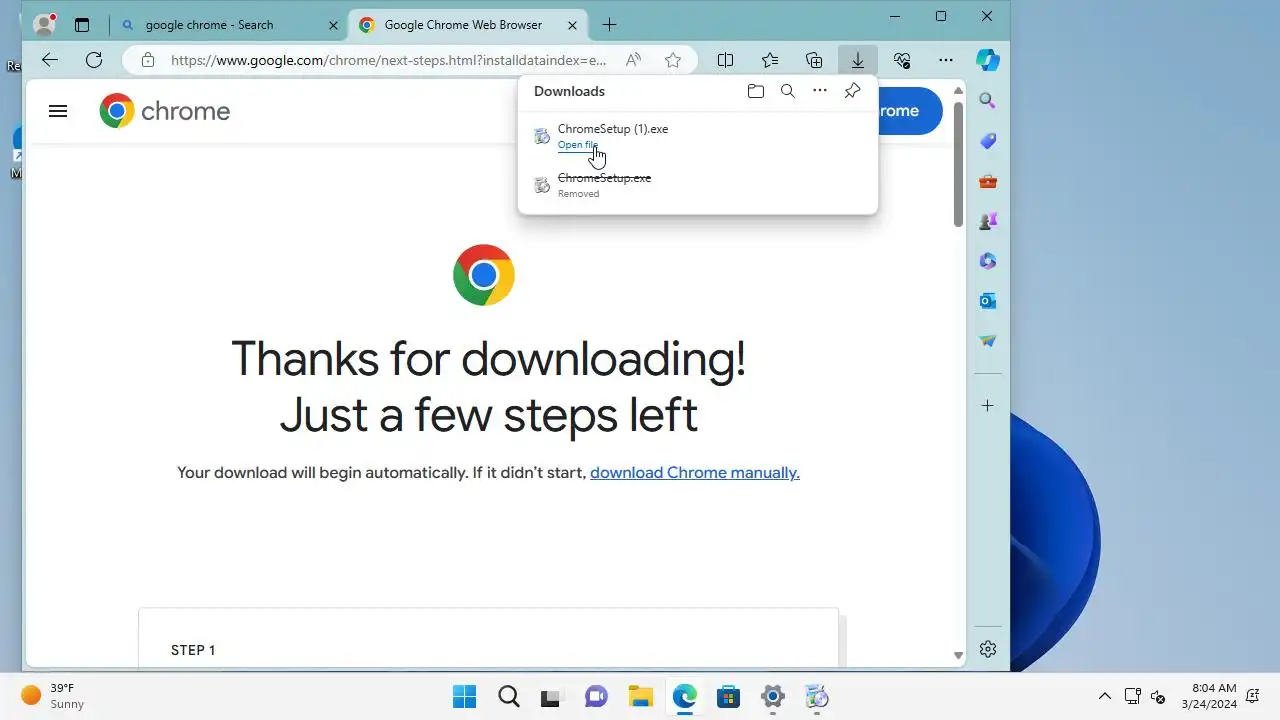Viewport: 1280px width, 720px height.
Task: Open the Chrome page hamburger menu
Action: (x=58, y=111)
